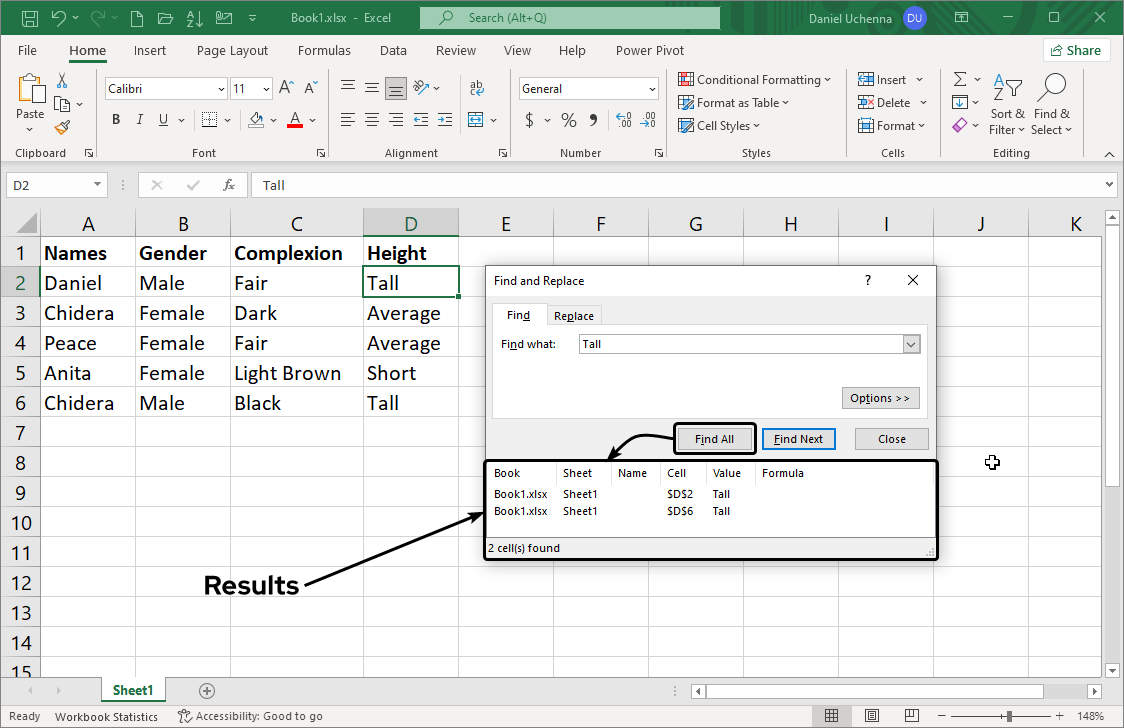1124x728 pixels.
Task: Expand the Calibri font name dropdown
Action: (221, 89)
